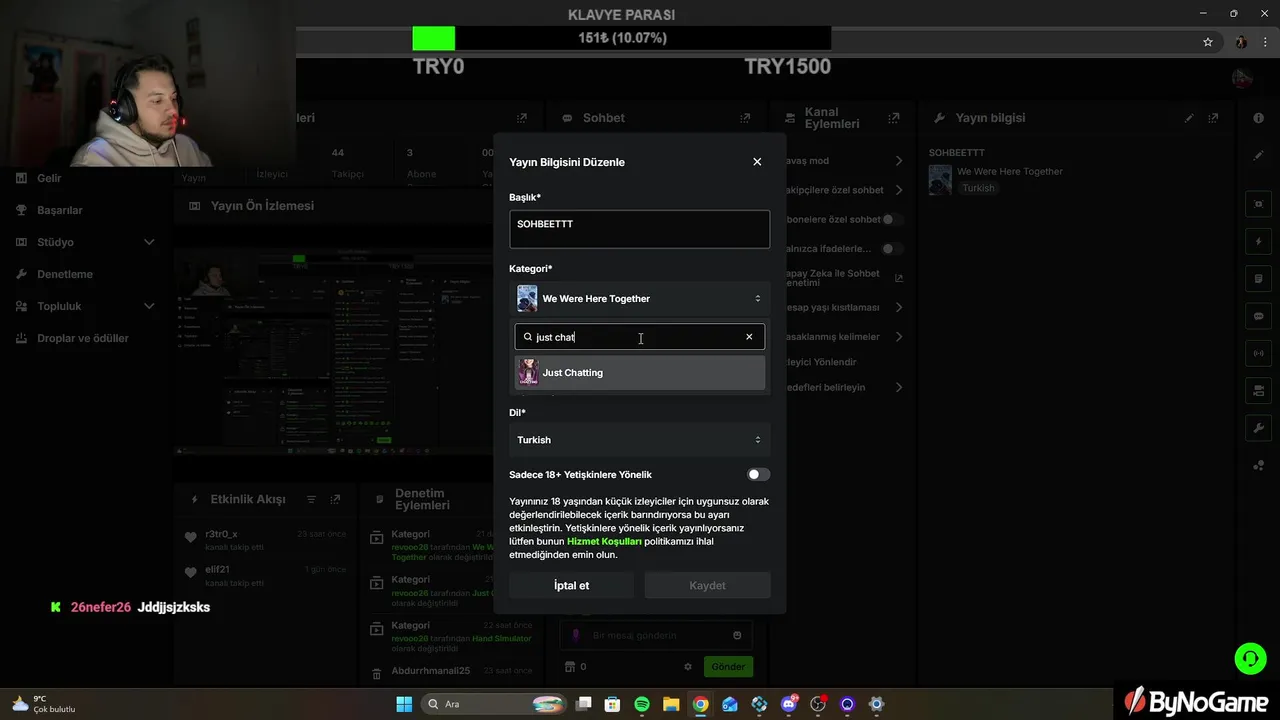Expand hedefleri belirleyin chevron
The width and height of the screenshot is (1280, 720).
pos(898,387)
